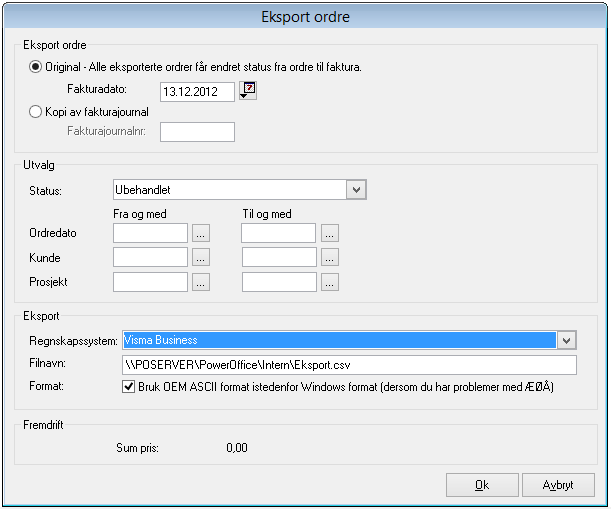Click the Fakturajournalnr input field

tap(198, 132)
